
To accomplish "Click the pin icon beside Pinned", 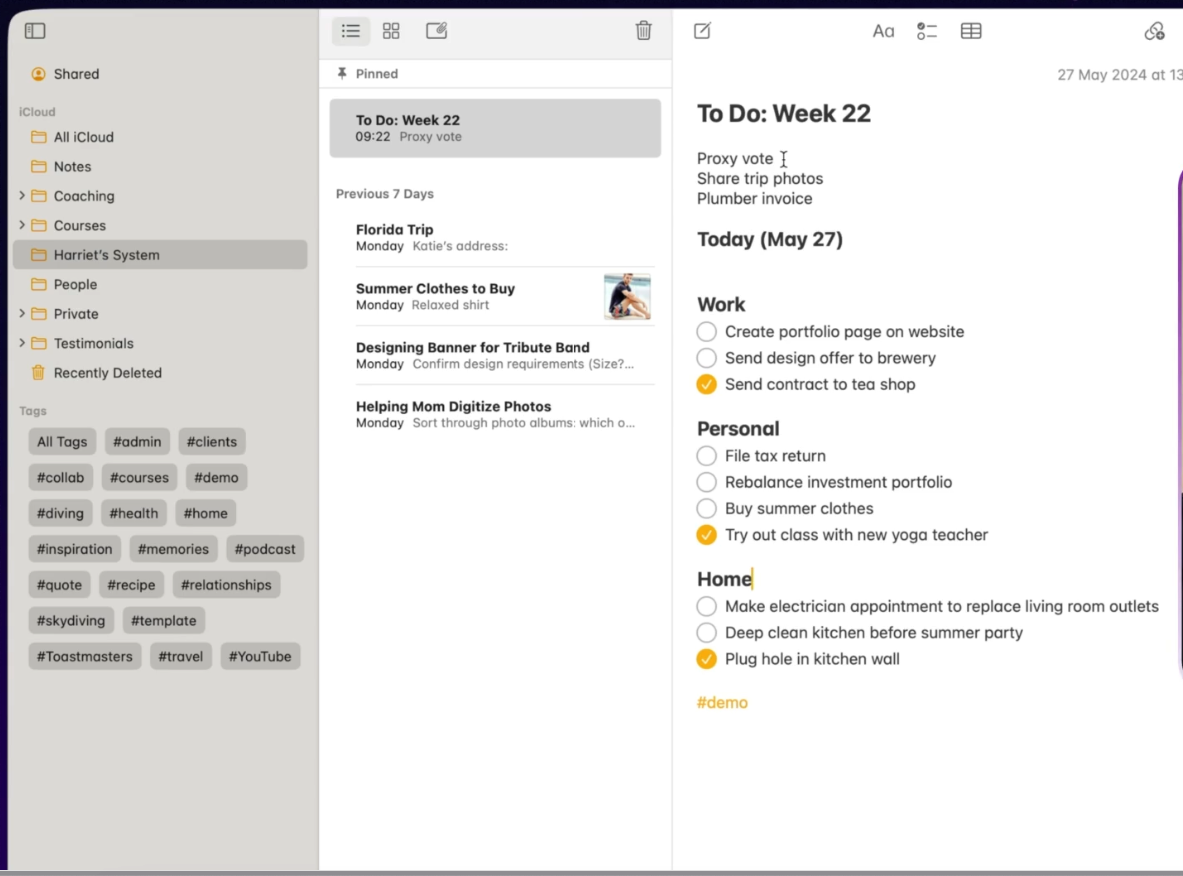I will (x=342, y=73).
